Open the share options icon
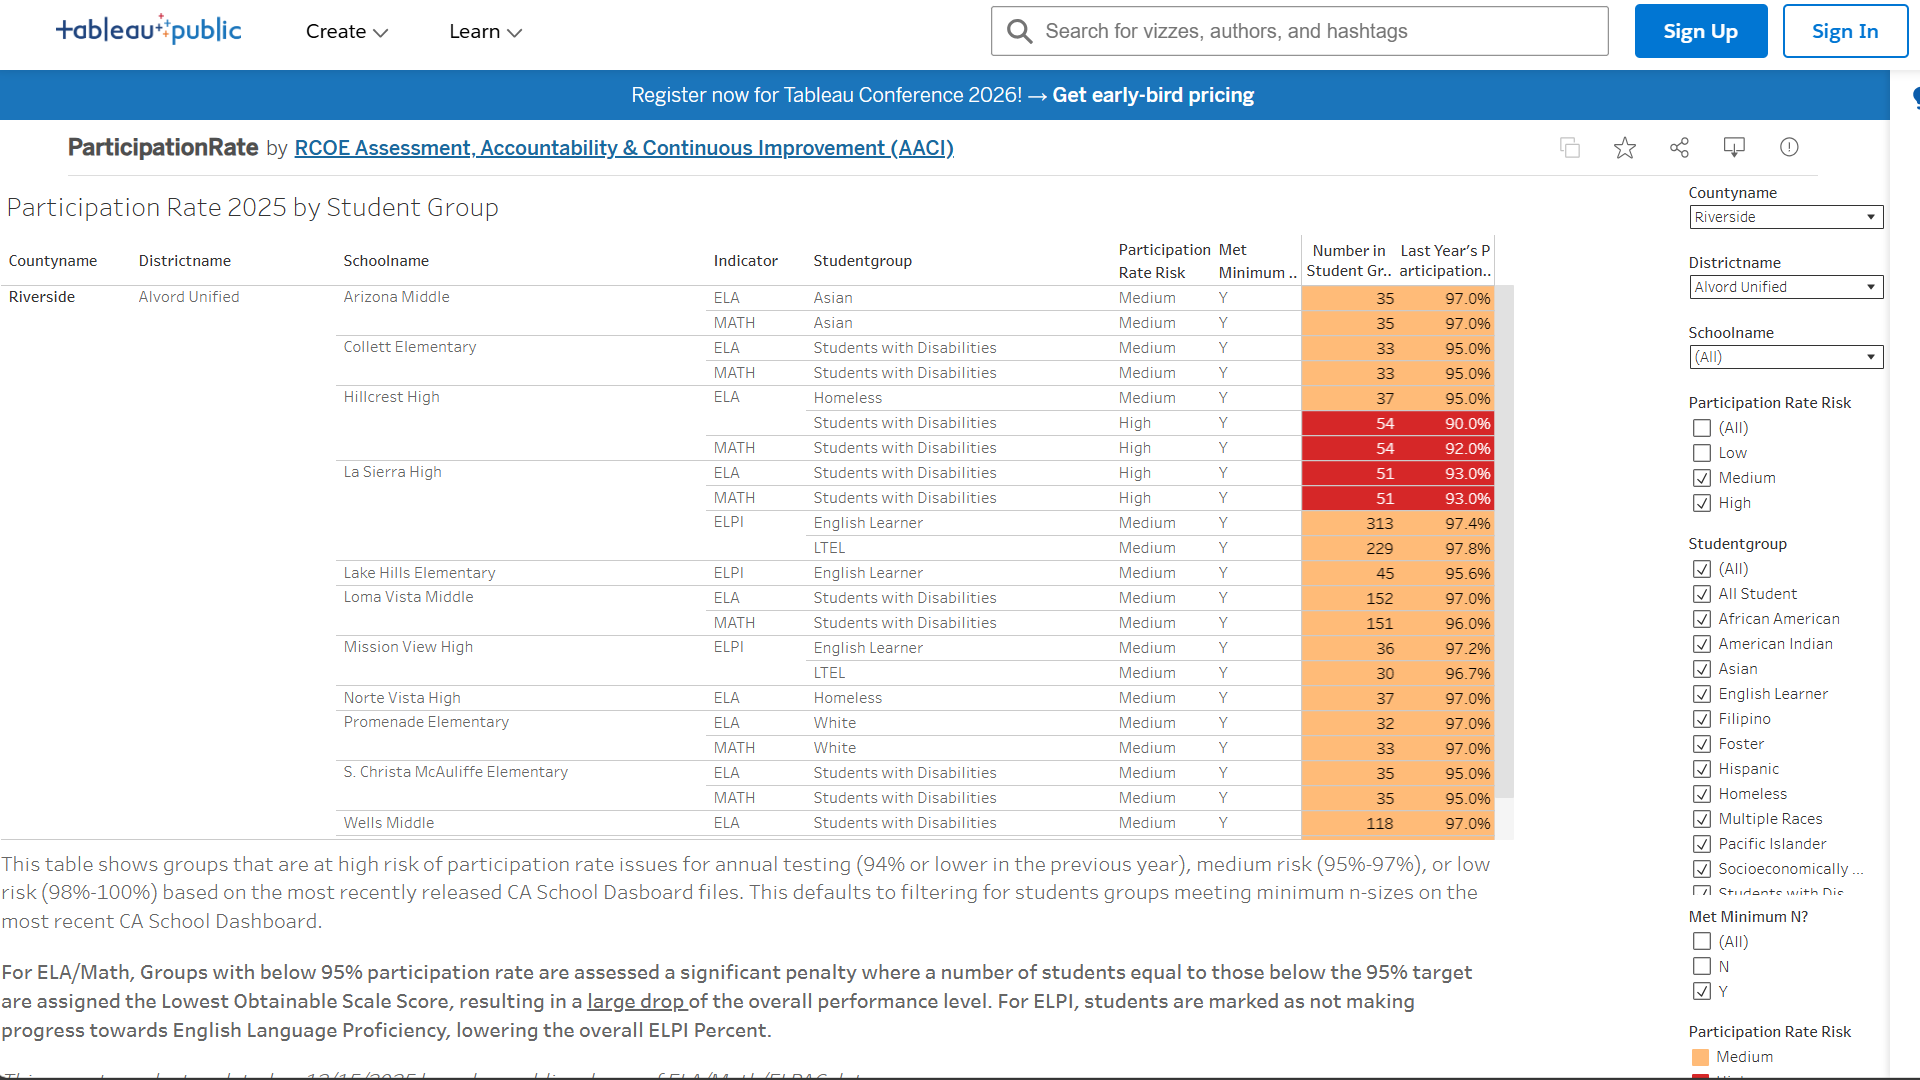1920x1080 pixels. coord(1679,147)
